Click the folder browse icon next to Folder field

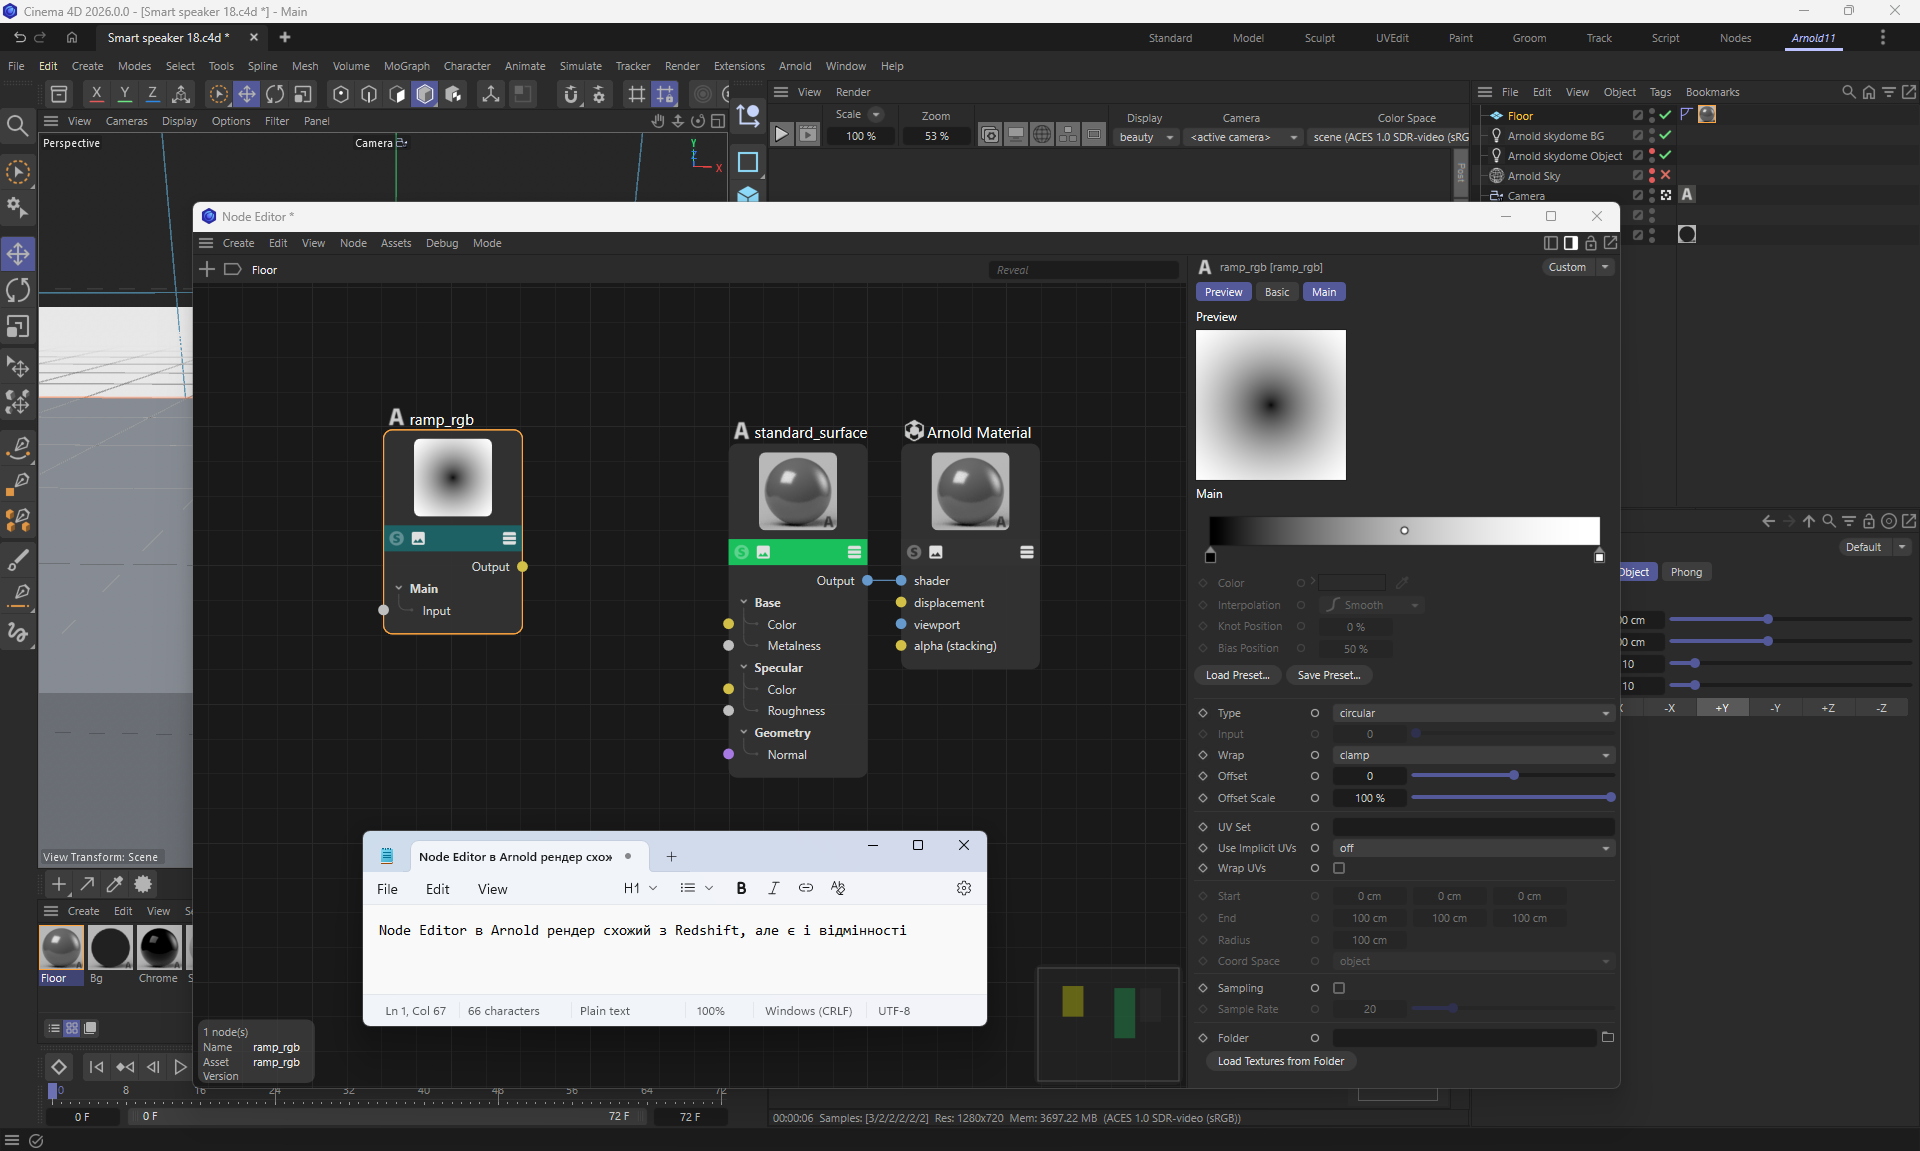[1608, 1038]
